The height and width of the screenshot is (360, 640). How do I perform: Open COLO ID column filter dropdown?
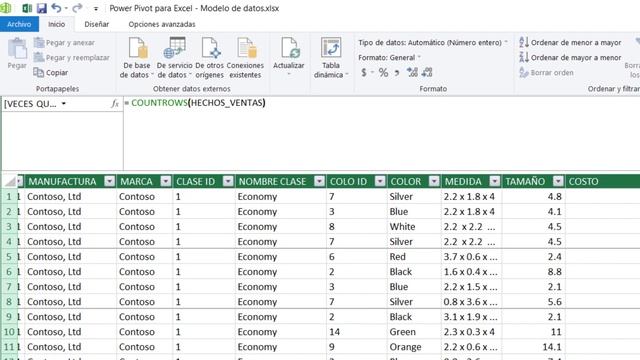coord(380,181)
